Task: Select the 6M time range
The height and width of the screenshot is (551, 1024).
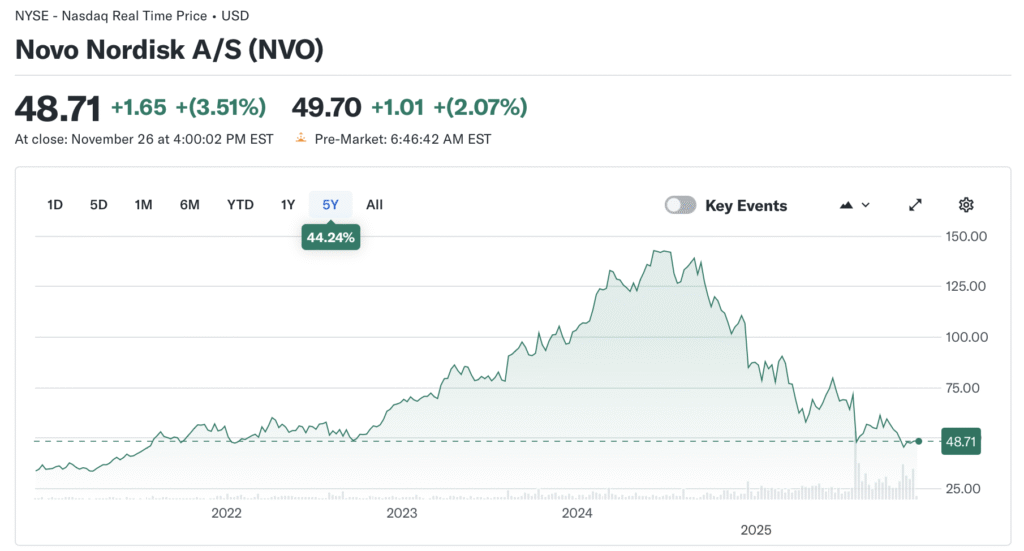Action: coord(189,205)
